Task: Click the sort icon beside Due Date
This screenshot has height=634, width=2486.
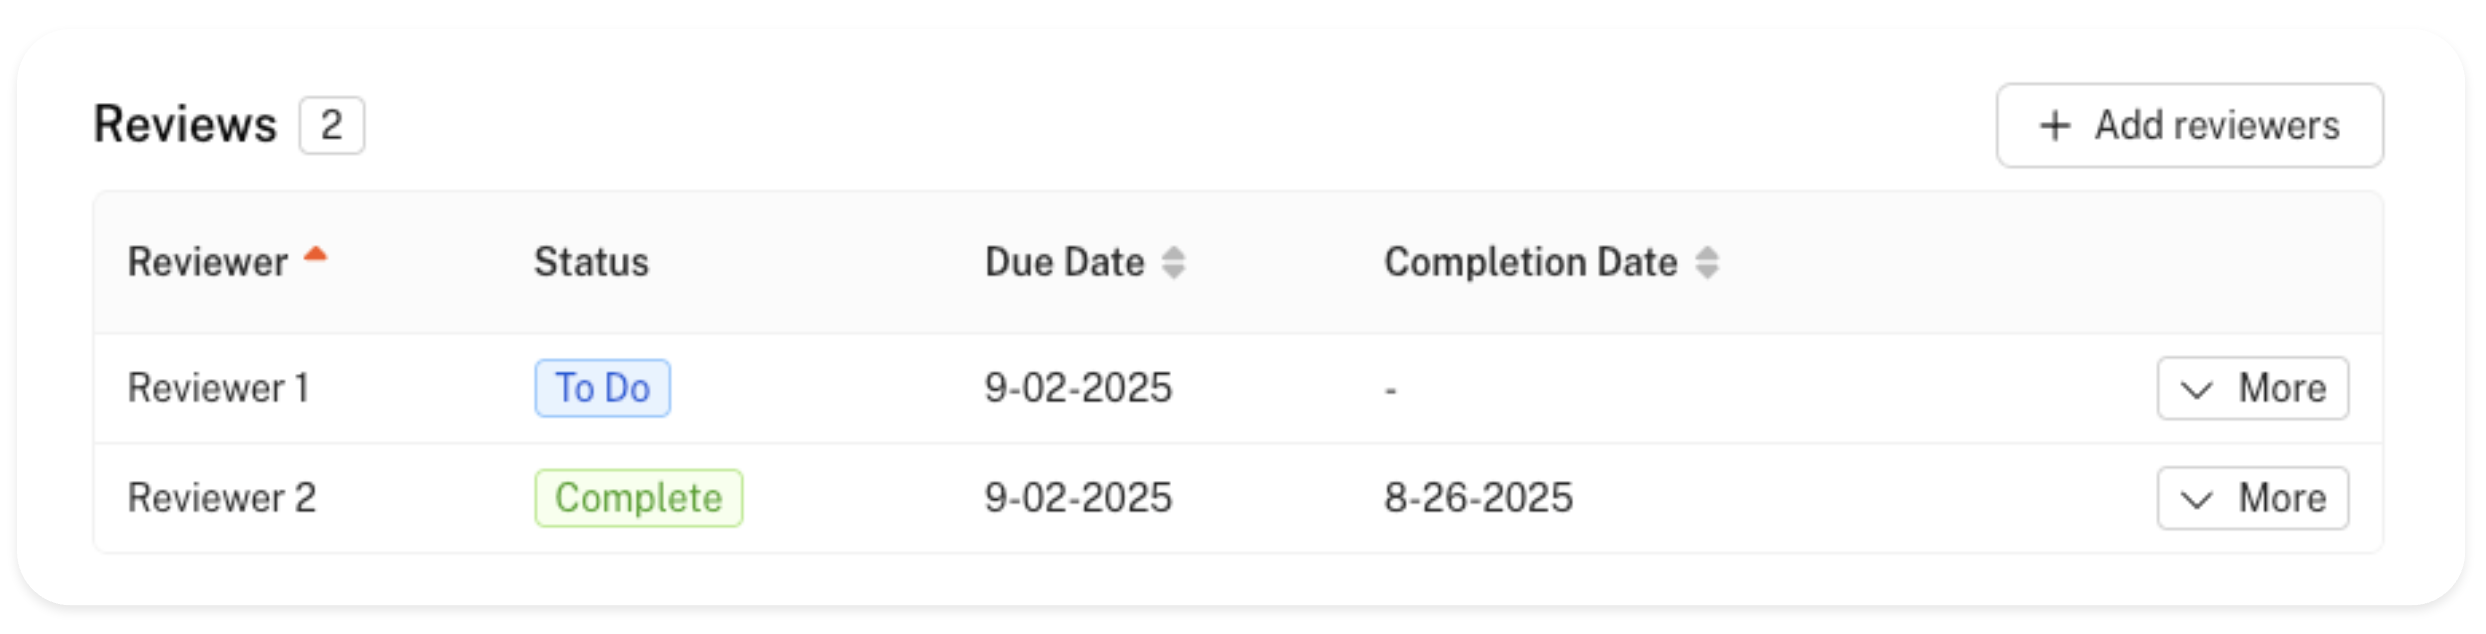Action: [1174, 262]
